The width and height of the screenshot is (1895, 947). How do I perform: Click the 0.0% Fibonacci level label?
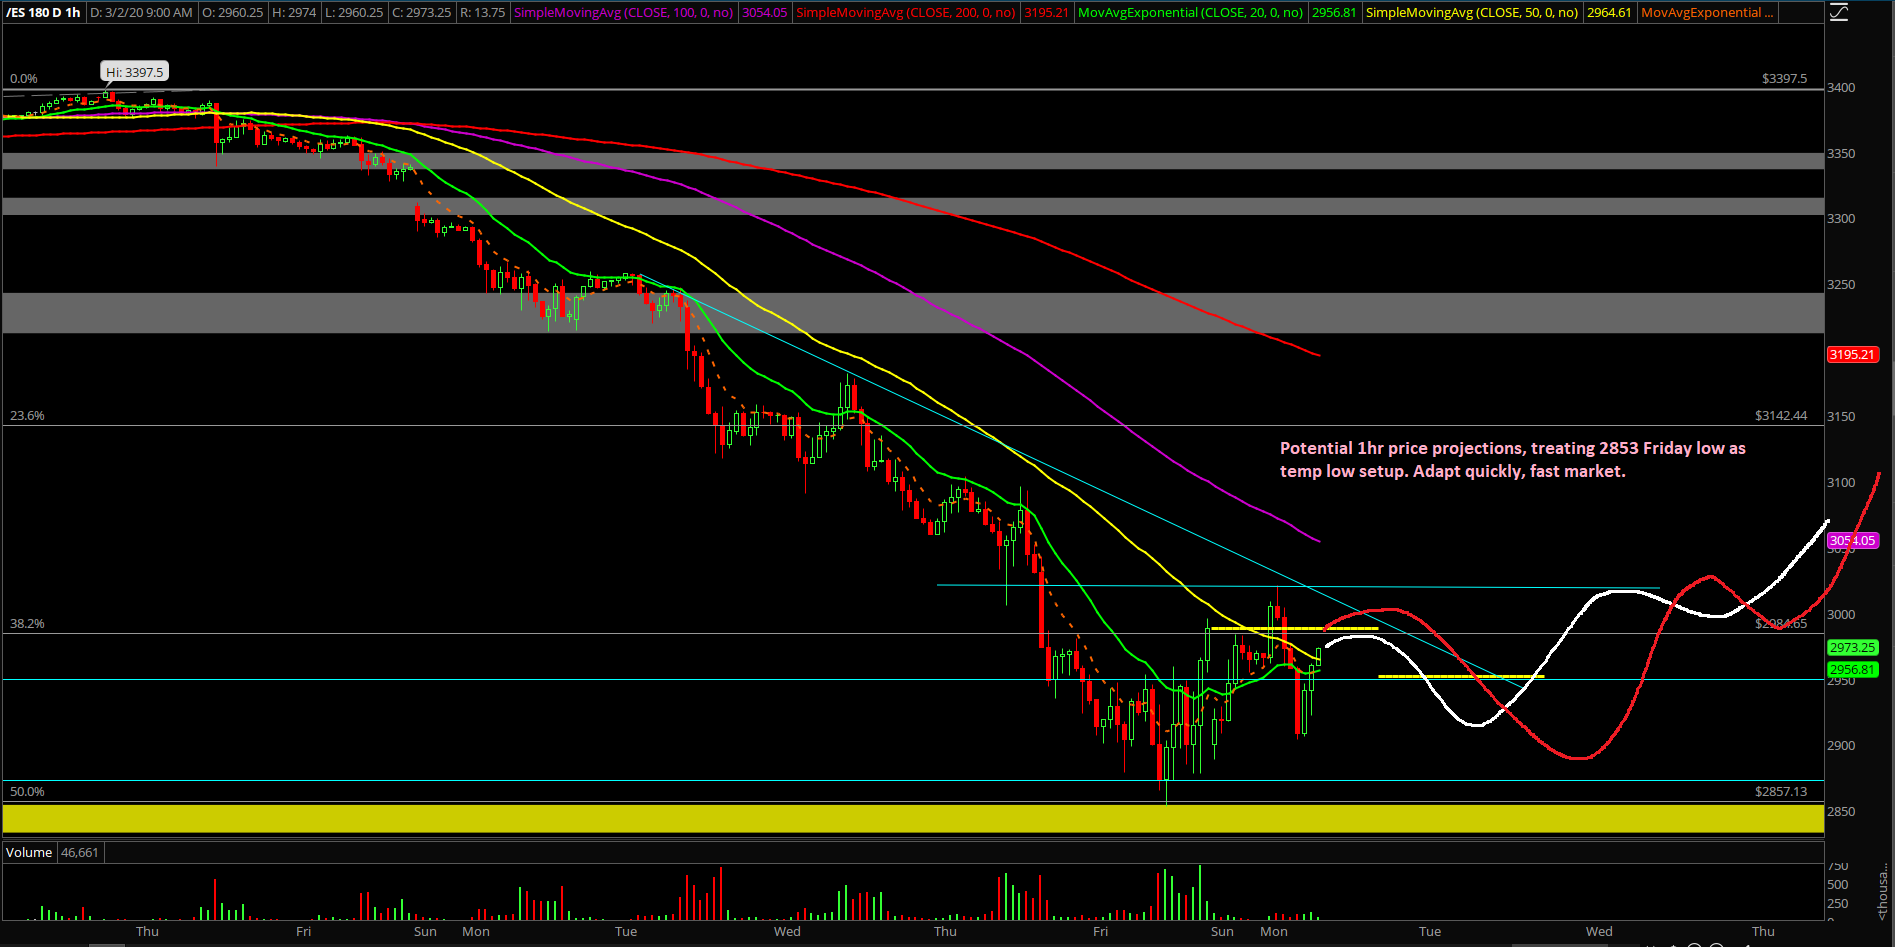[24, 79]
